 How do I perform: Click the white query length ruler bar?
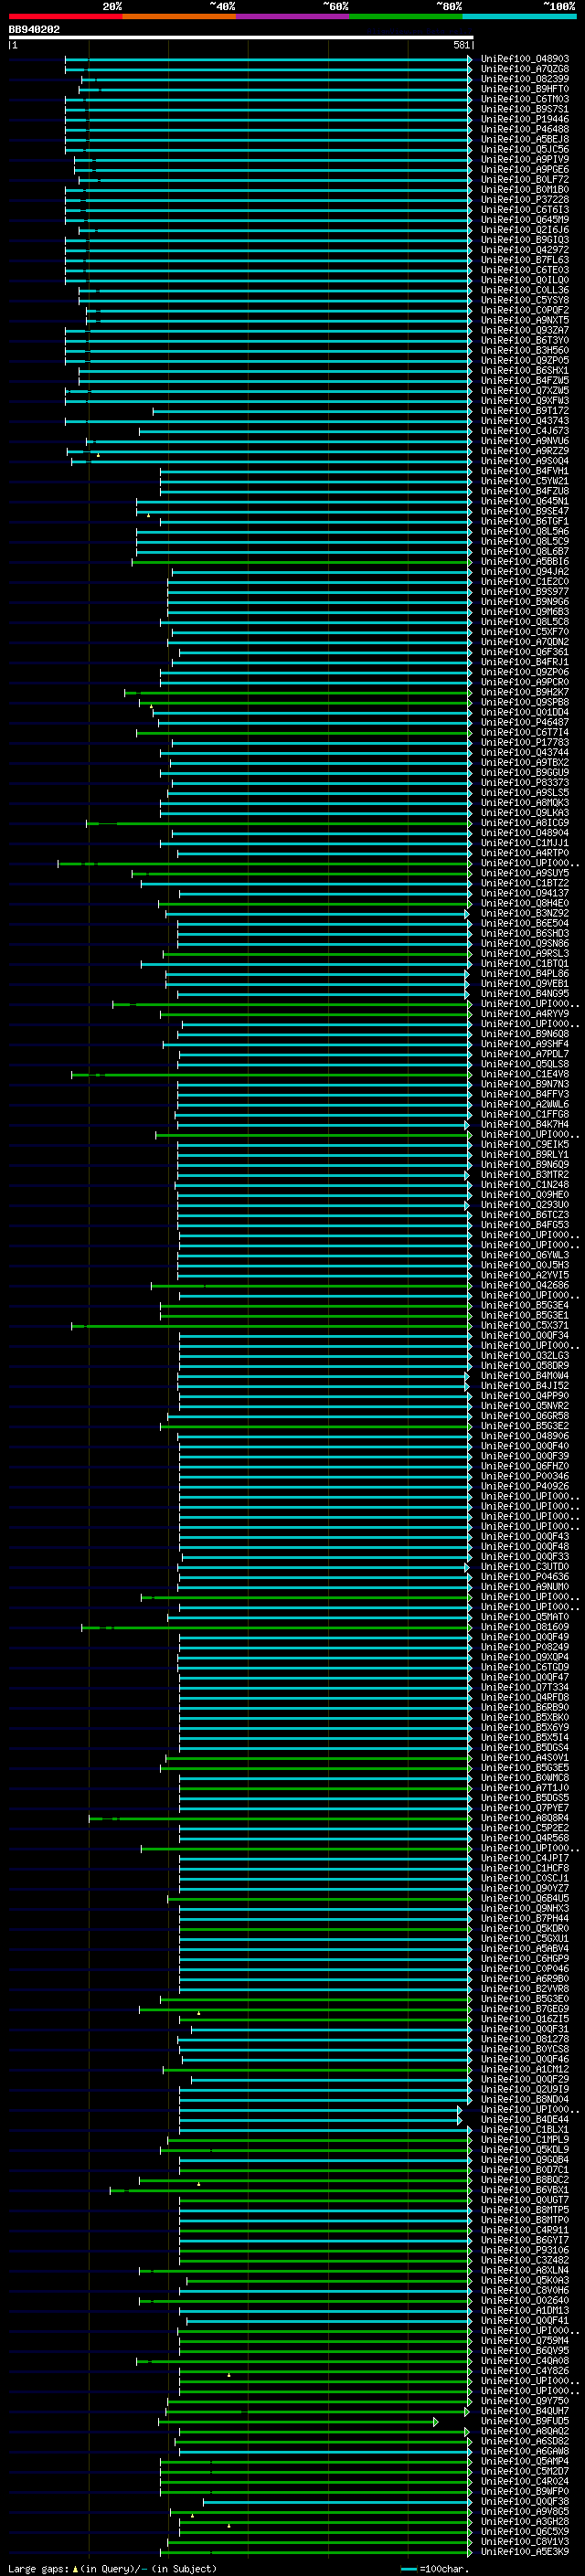(x=241, y=38)
